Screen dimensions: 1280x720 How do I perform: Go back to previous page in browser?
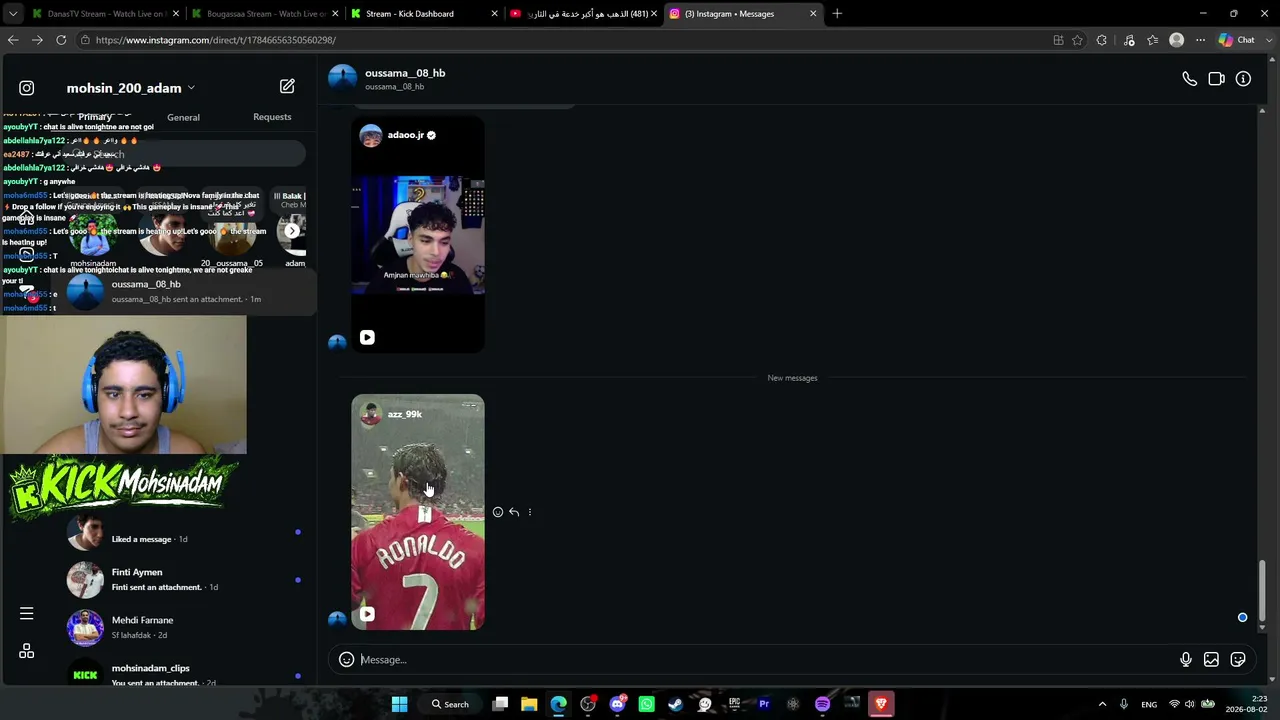pyautogui.click(x=13, y=40)
